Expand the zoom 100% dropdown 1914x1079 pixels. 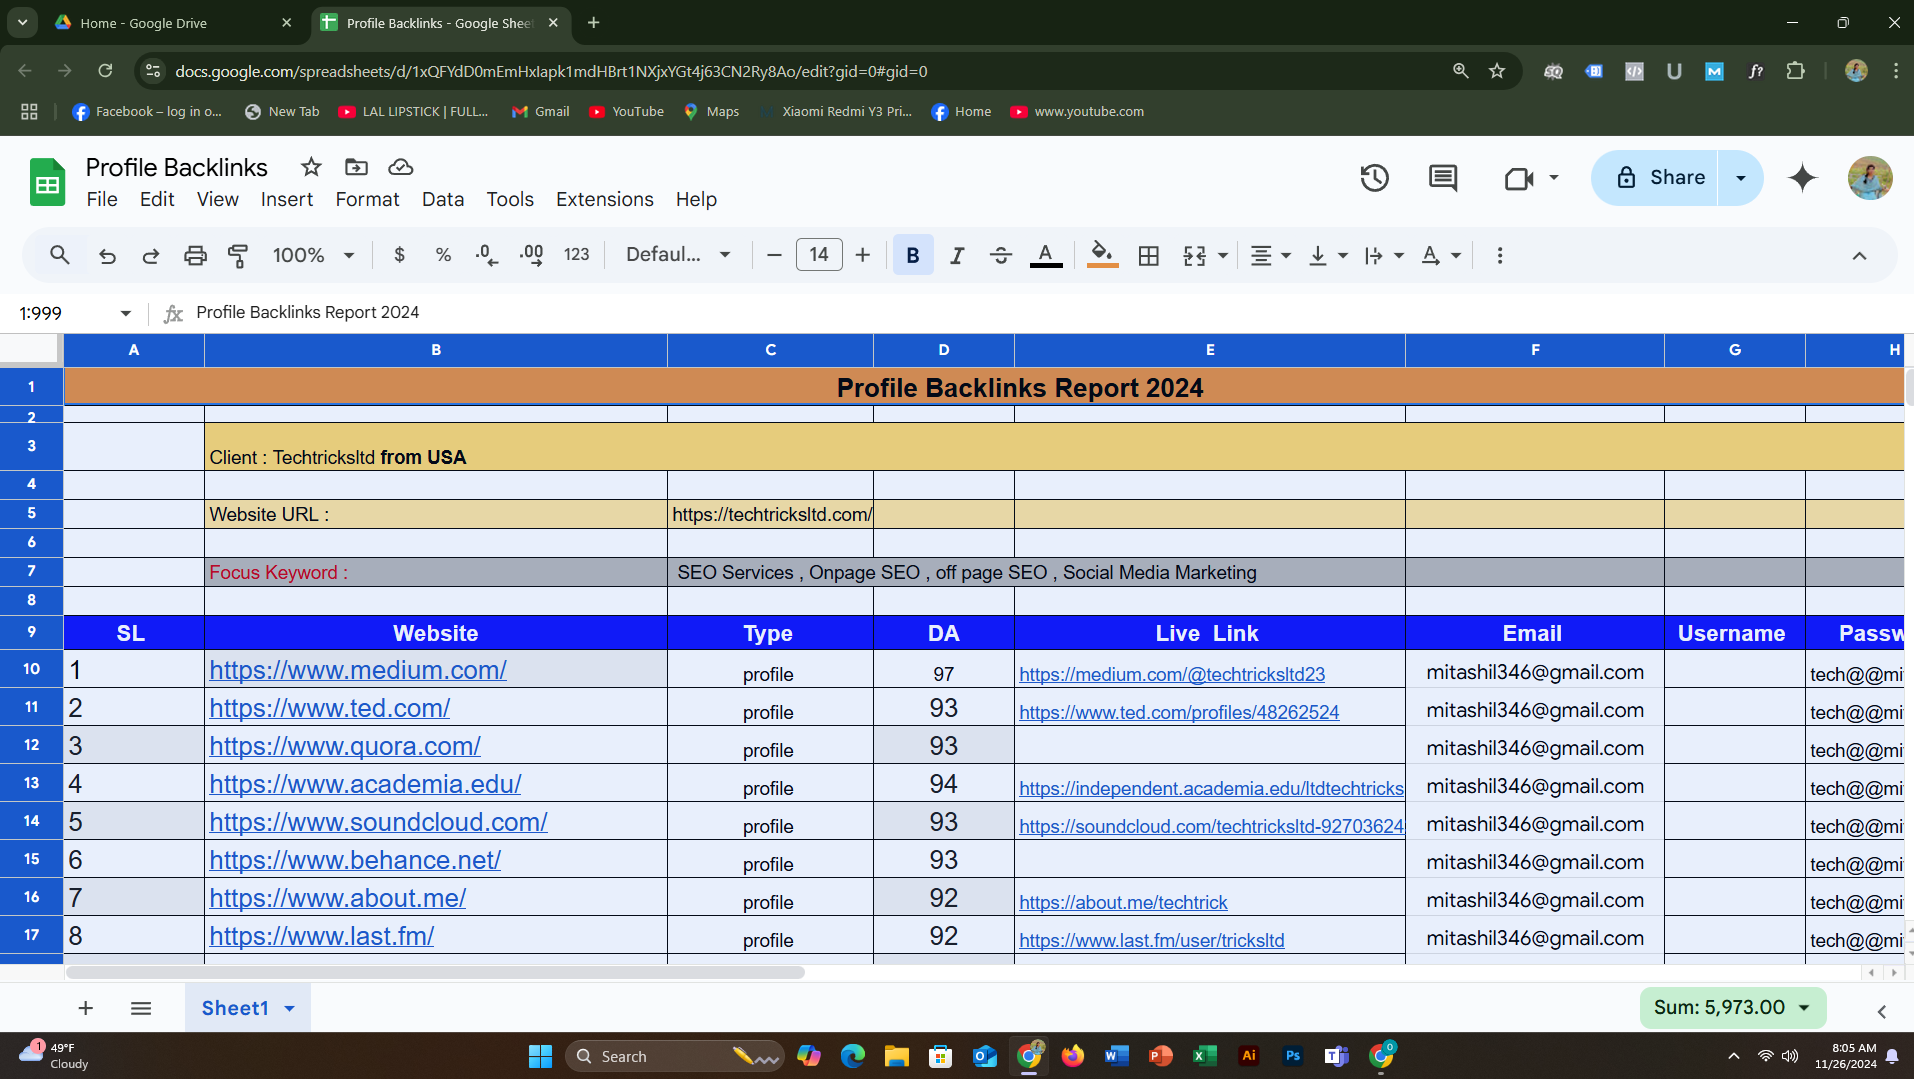point(313,256)
